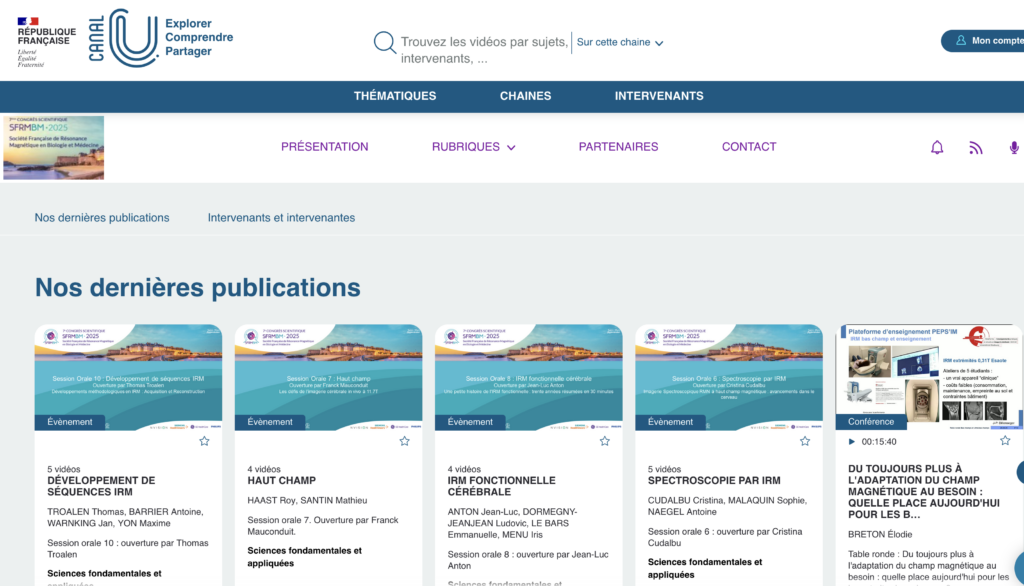Go to the INTERVENANTS section

point(659,96)
